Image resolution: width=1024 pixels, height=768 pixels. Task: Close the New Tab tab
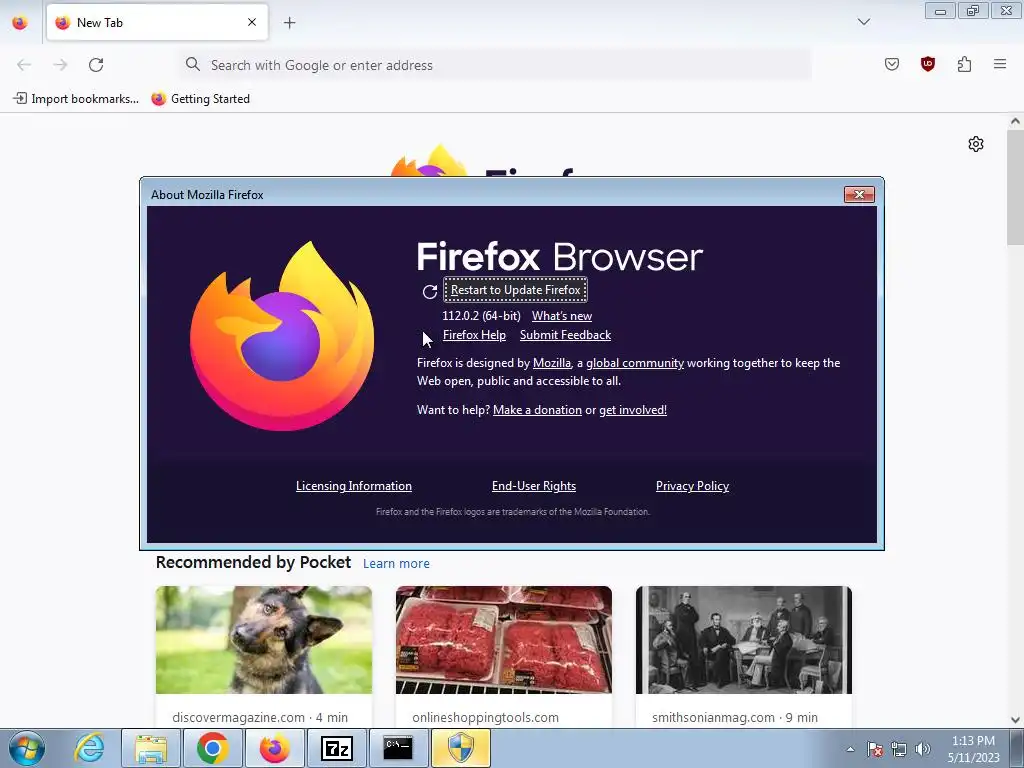click(x=252, y=22)
